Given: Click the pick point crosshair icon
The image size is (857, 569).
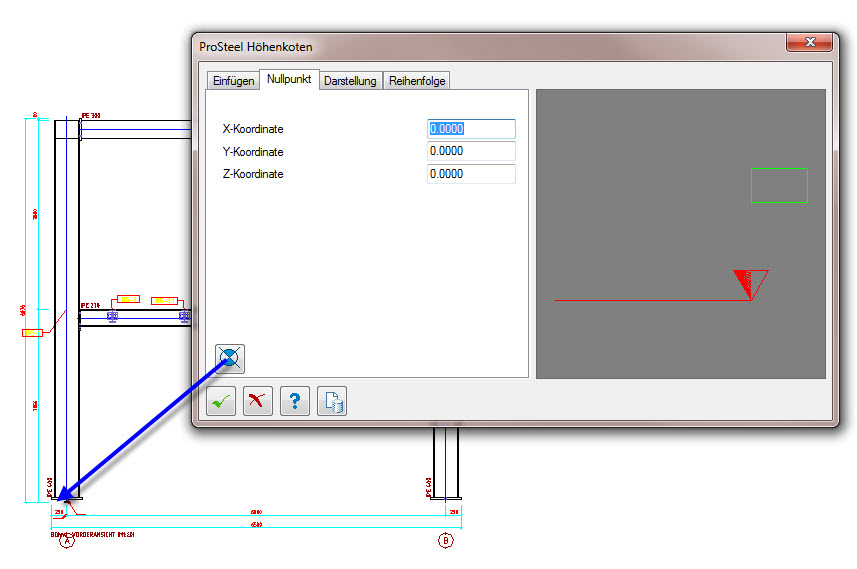Looking at the screenshot, I should click(230, 359).
